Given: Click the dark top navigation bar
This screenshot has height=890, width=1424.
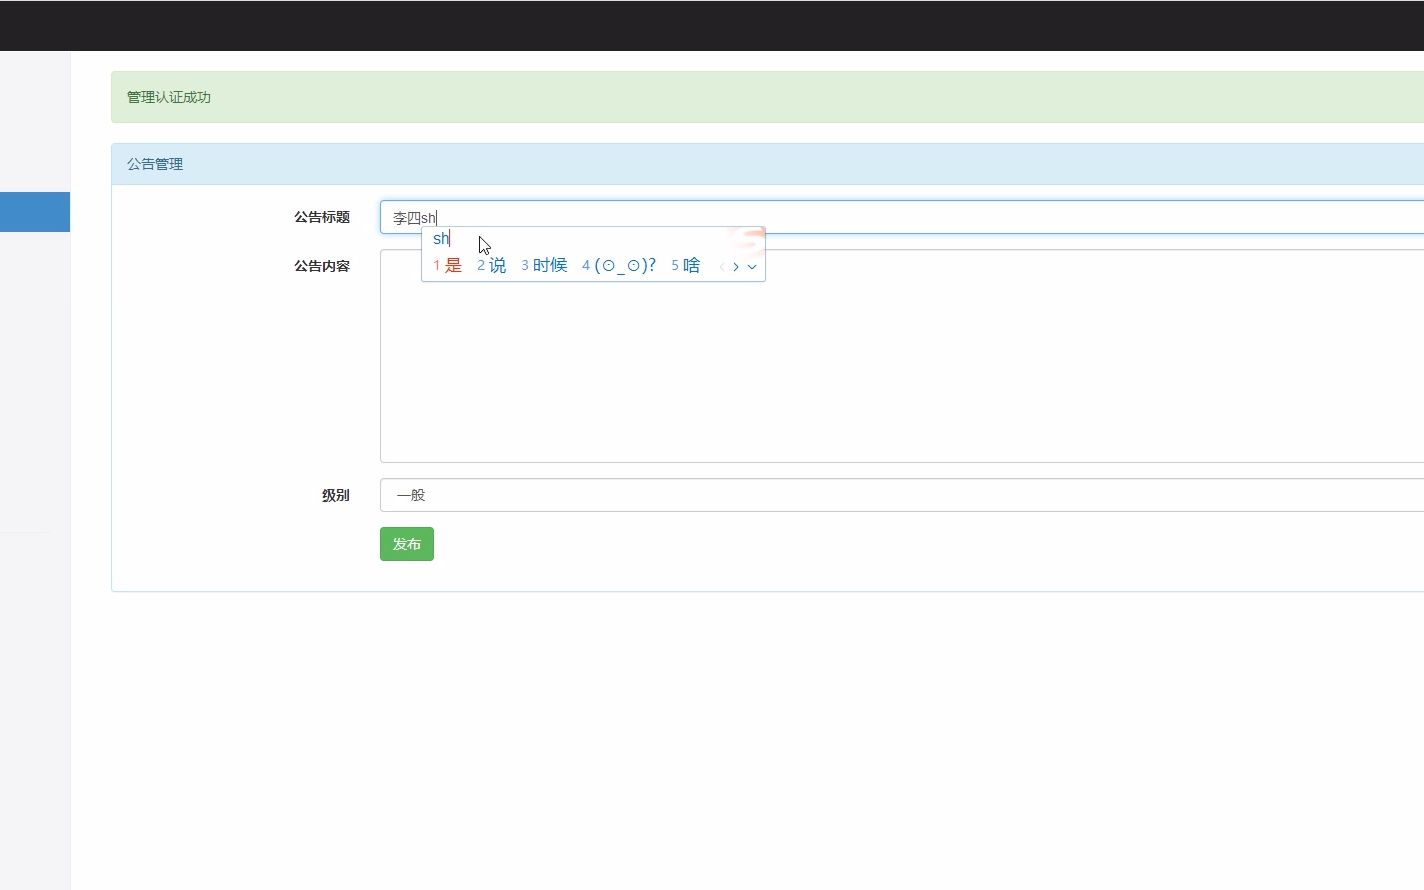Looking at the screenshot, I should pyautogui.click(x=712, y=25).
